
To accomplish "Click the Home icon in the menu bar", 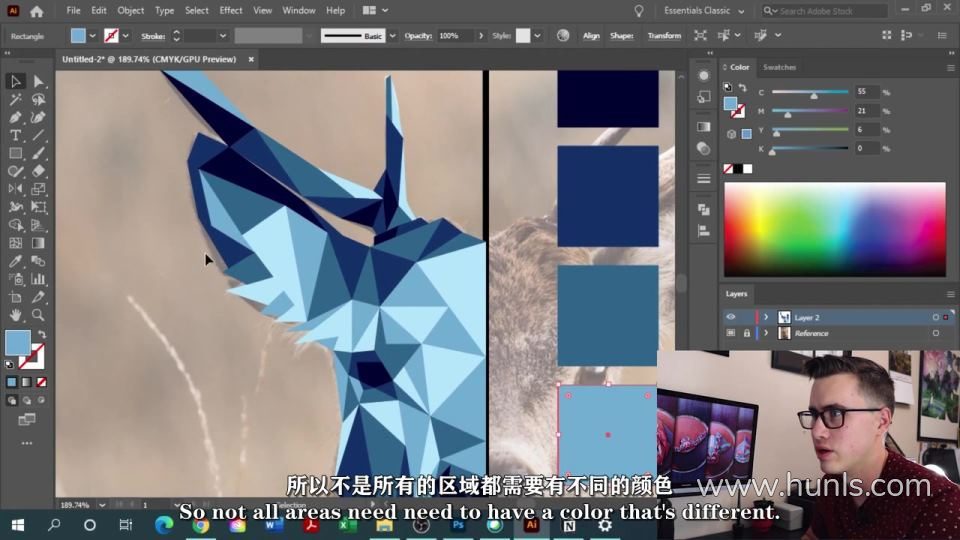I will coord(37,11).
